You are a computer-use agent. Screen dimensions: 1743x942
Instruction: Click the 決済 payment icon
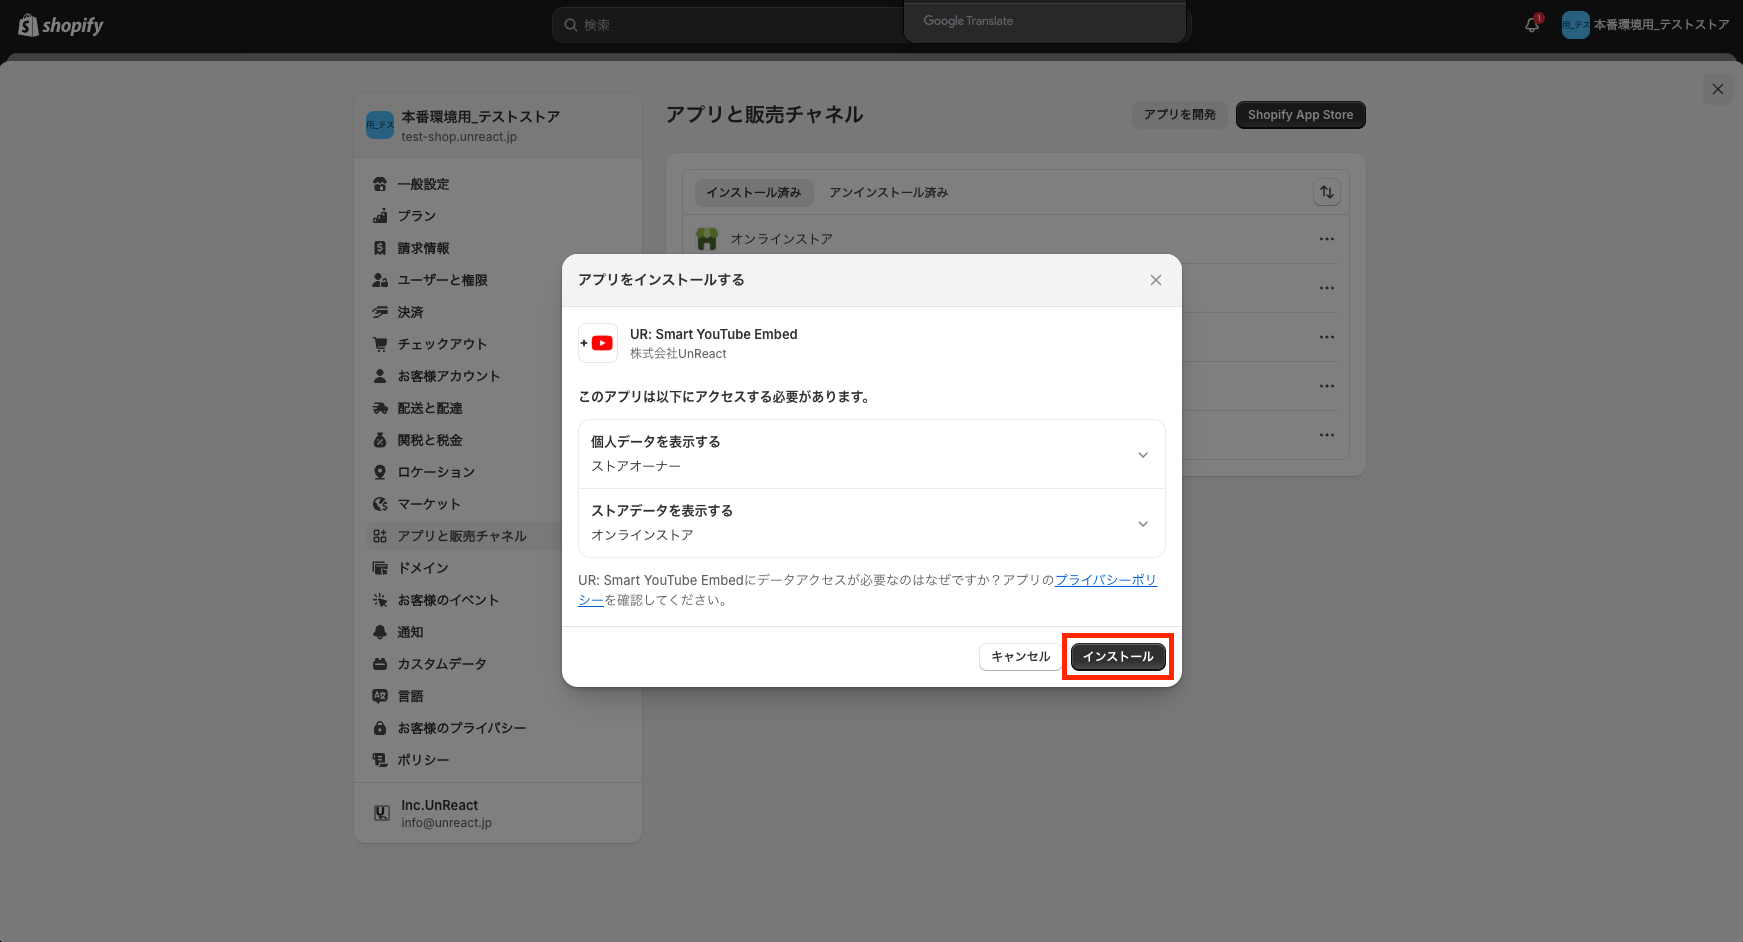click(x=380, y=312)
